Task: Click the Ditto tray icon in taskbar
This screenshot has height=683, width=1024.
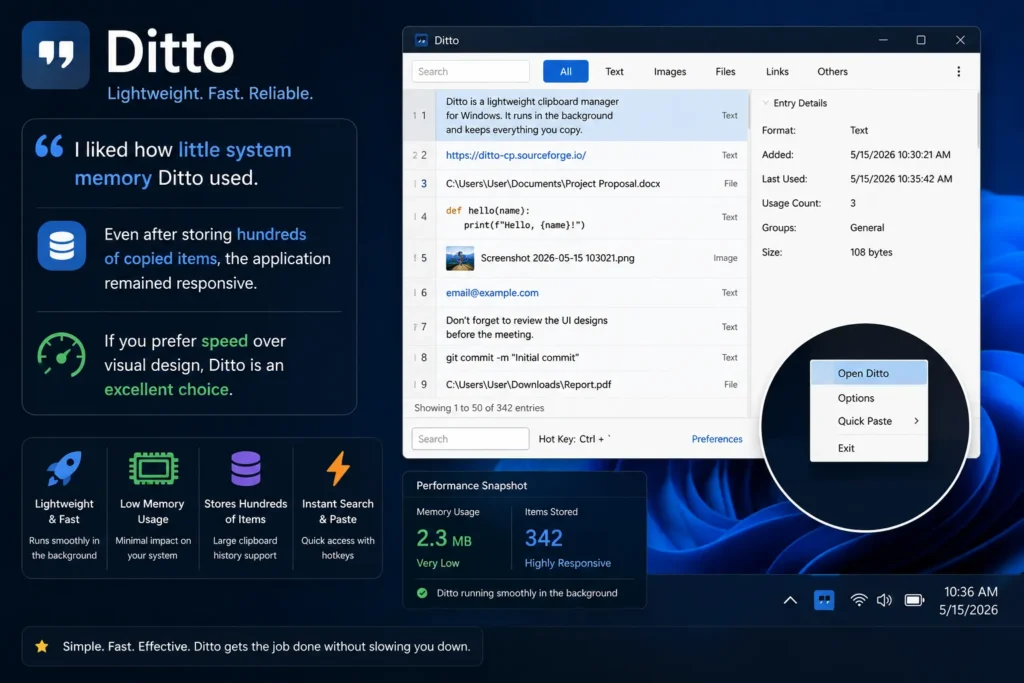Action: pyautogui.click(x=824, y=599)
